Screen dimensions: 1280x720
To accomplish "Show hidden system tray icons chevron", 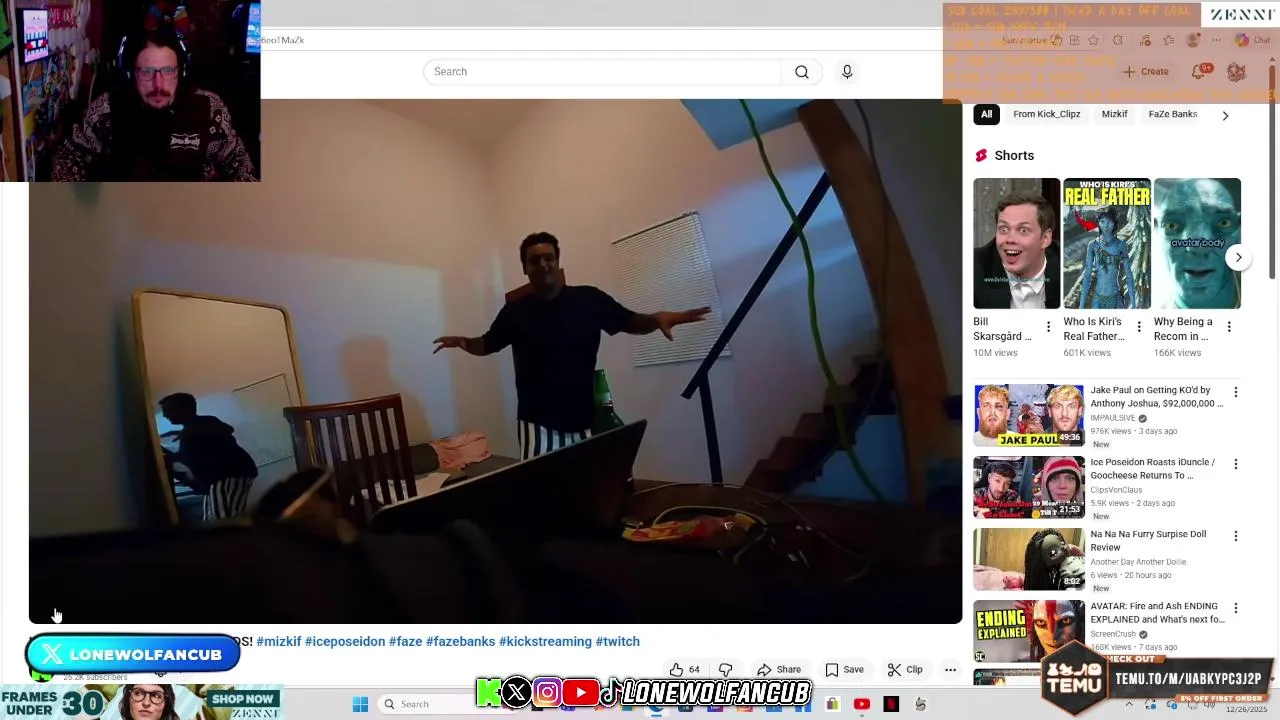I will [1129, 704].
